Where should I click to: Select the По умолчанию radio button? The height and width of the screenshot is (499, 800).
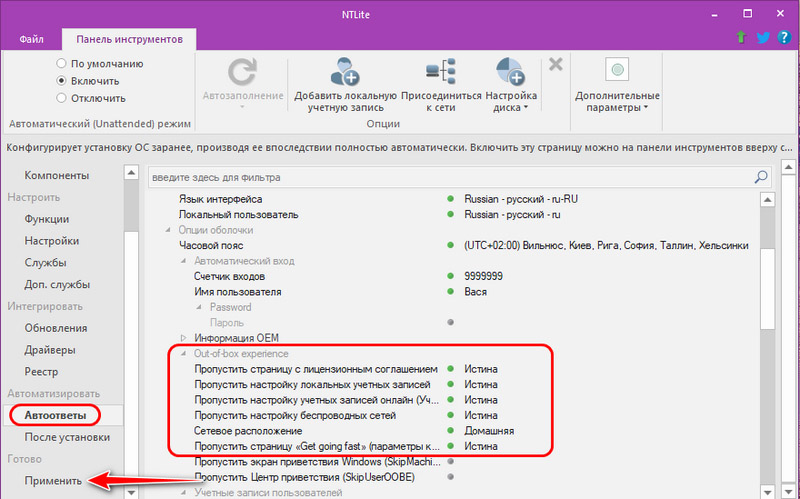61,63
